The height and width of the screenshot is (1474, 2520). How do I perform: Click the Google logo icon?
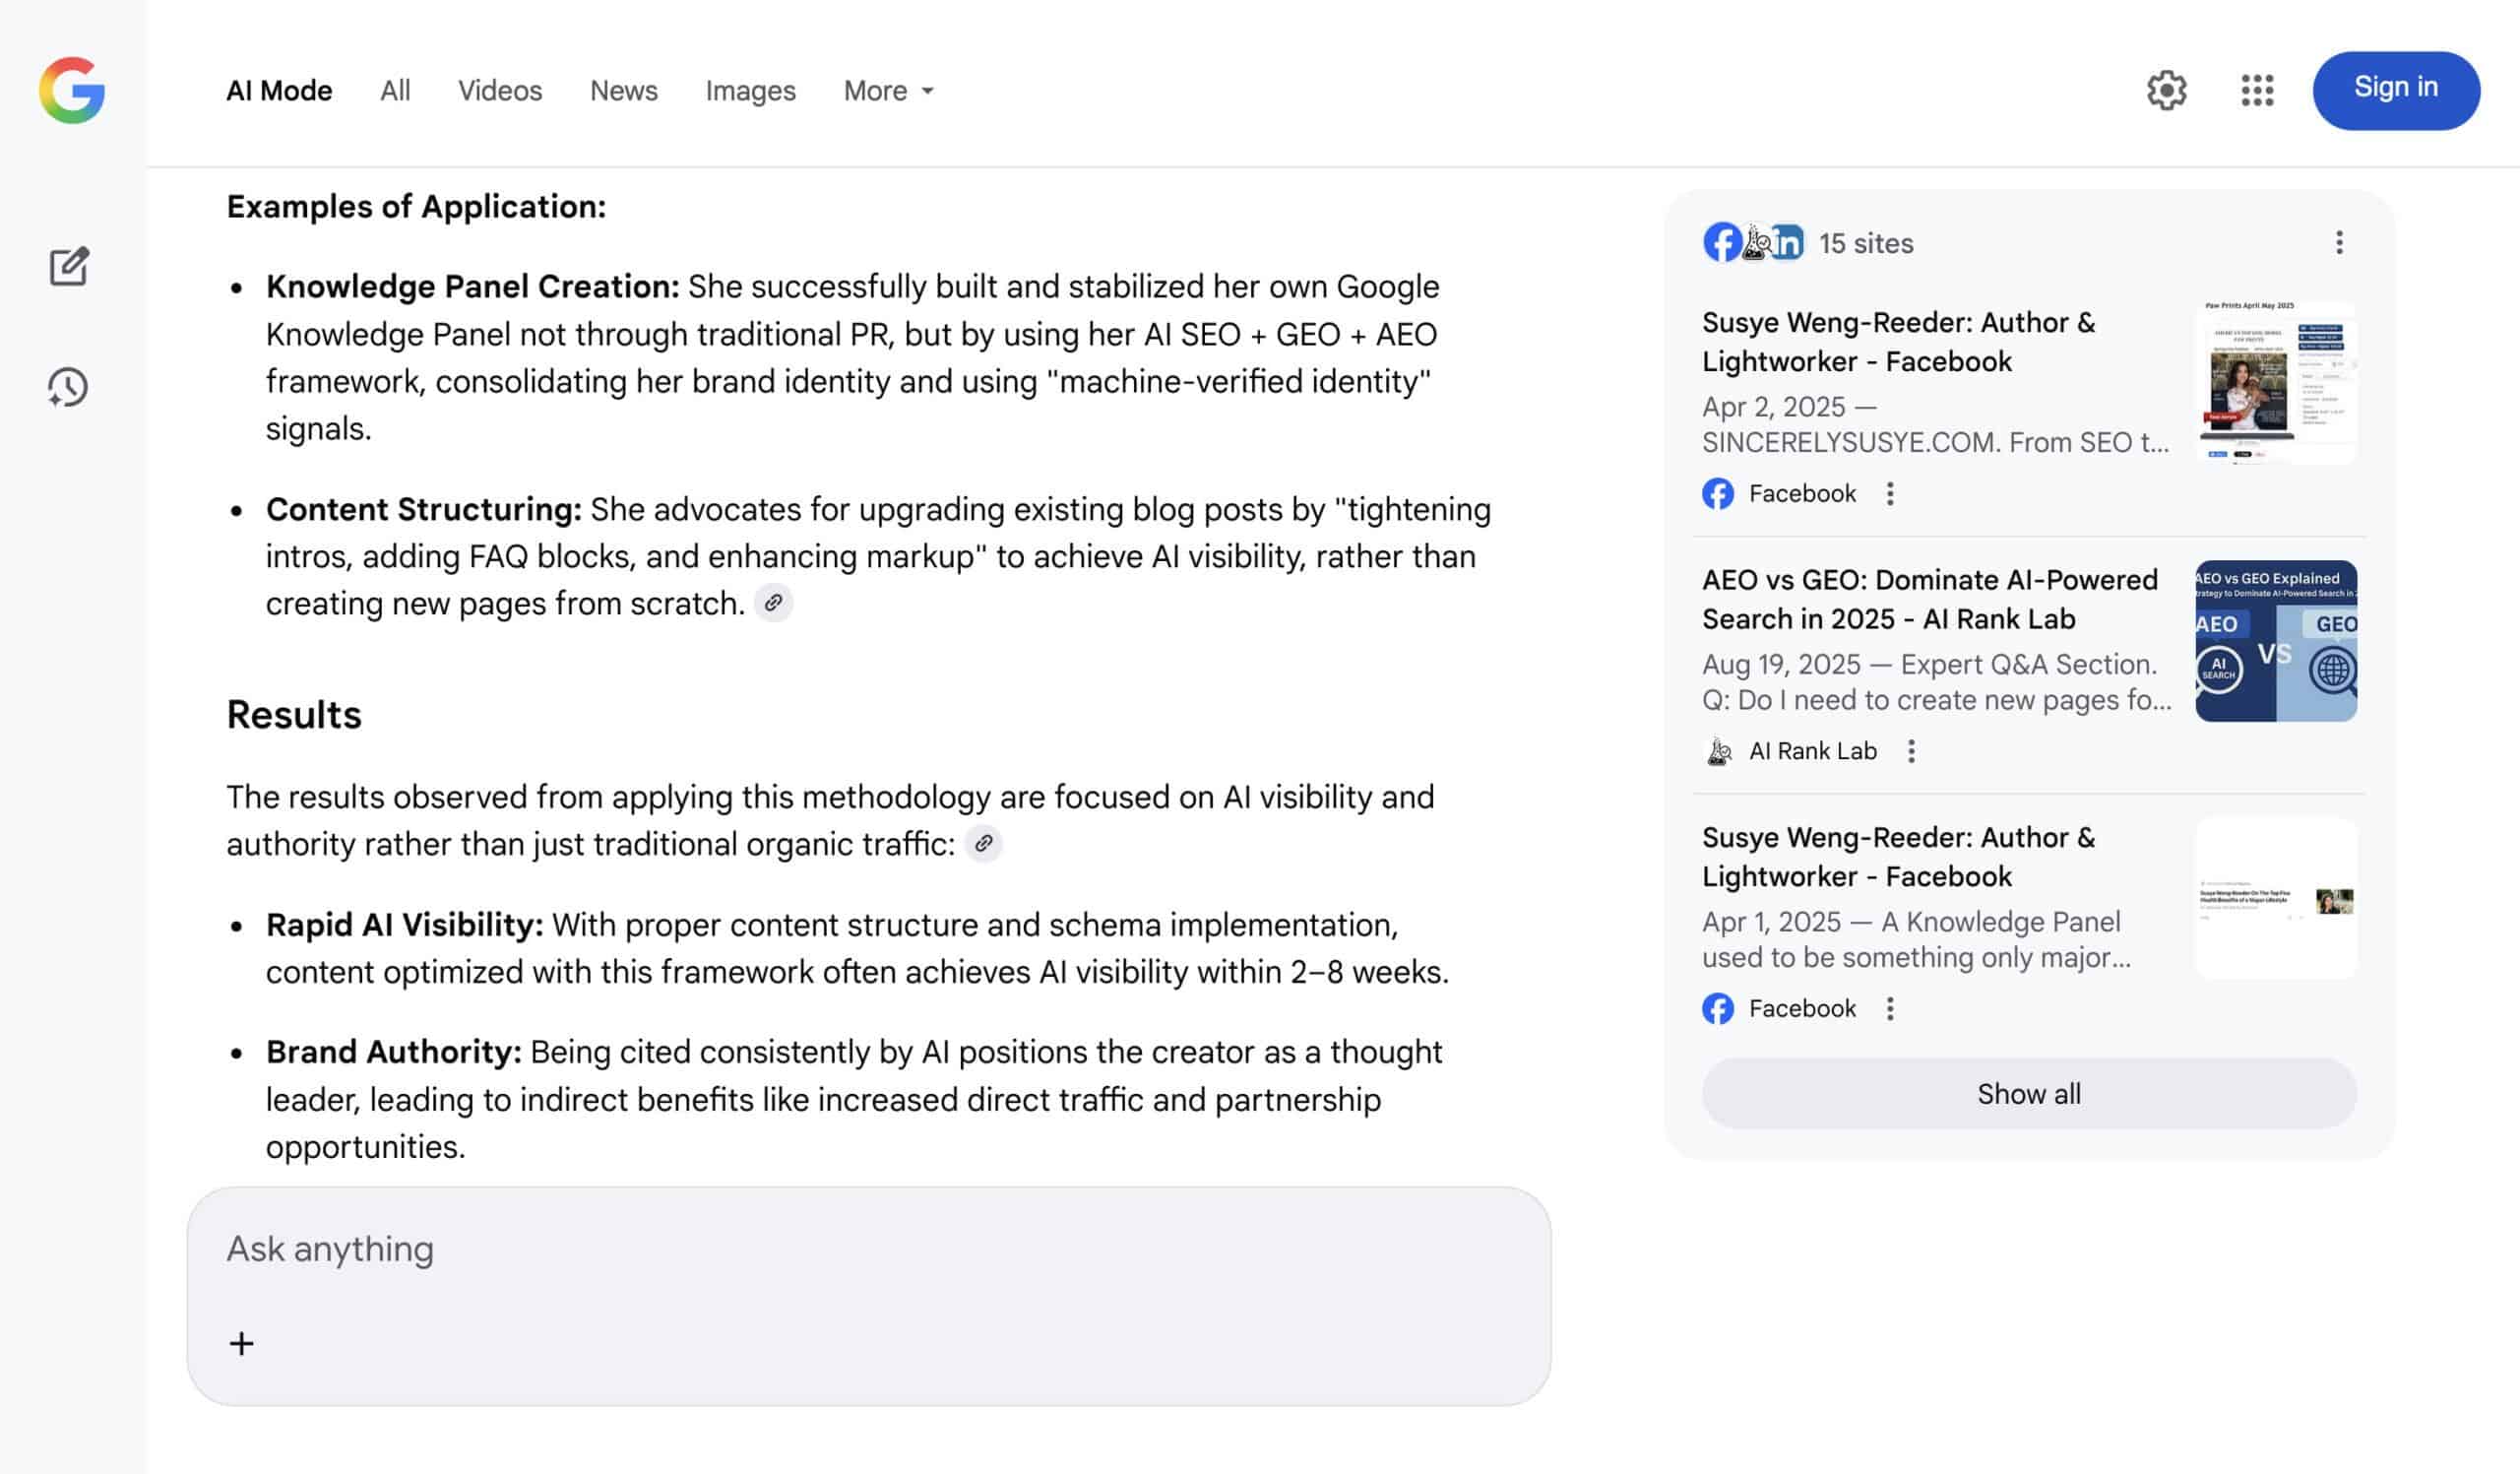coord(72,90)
